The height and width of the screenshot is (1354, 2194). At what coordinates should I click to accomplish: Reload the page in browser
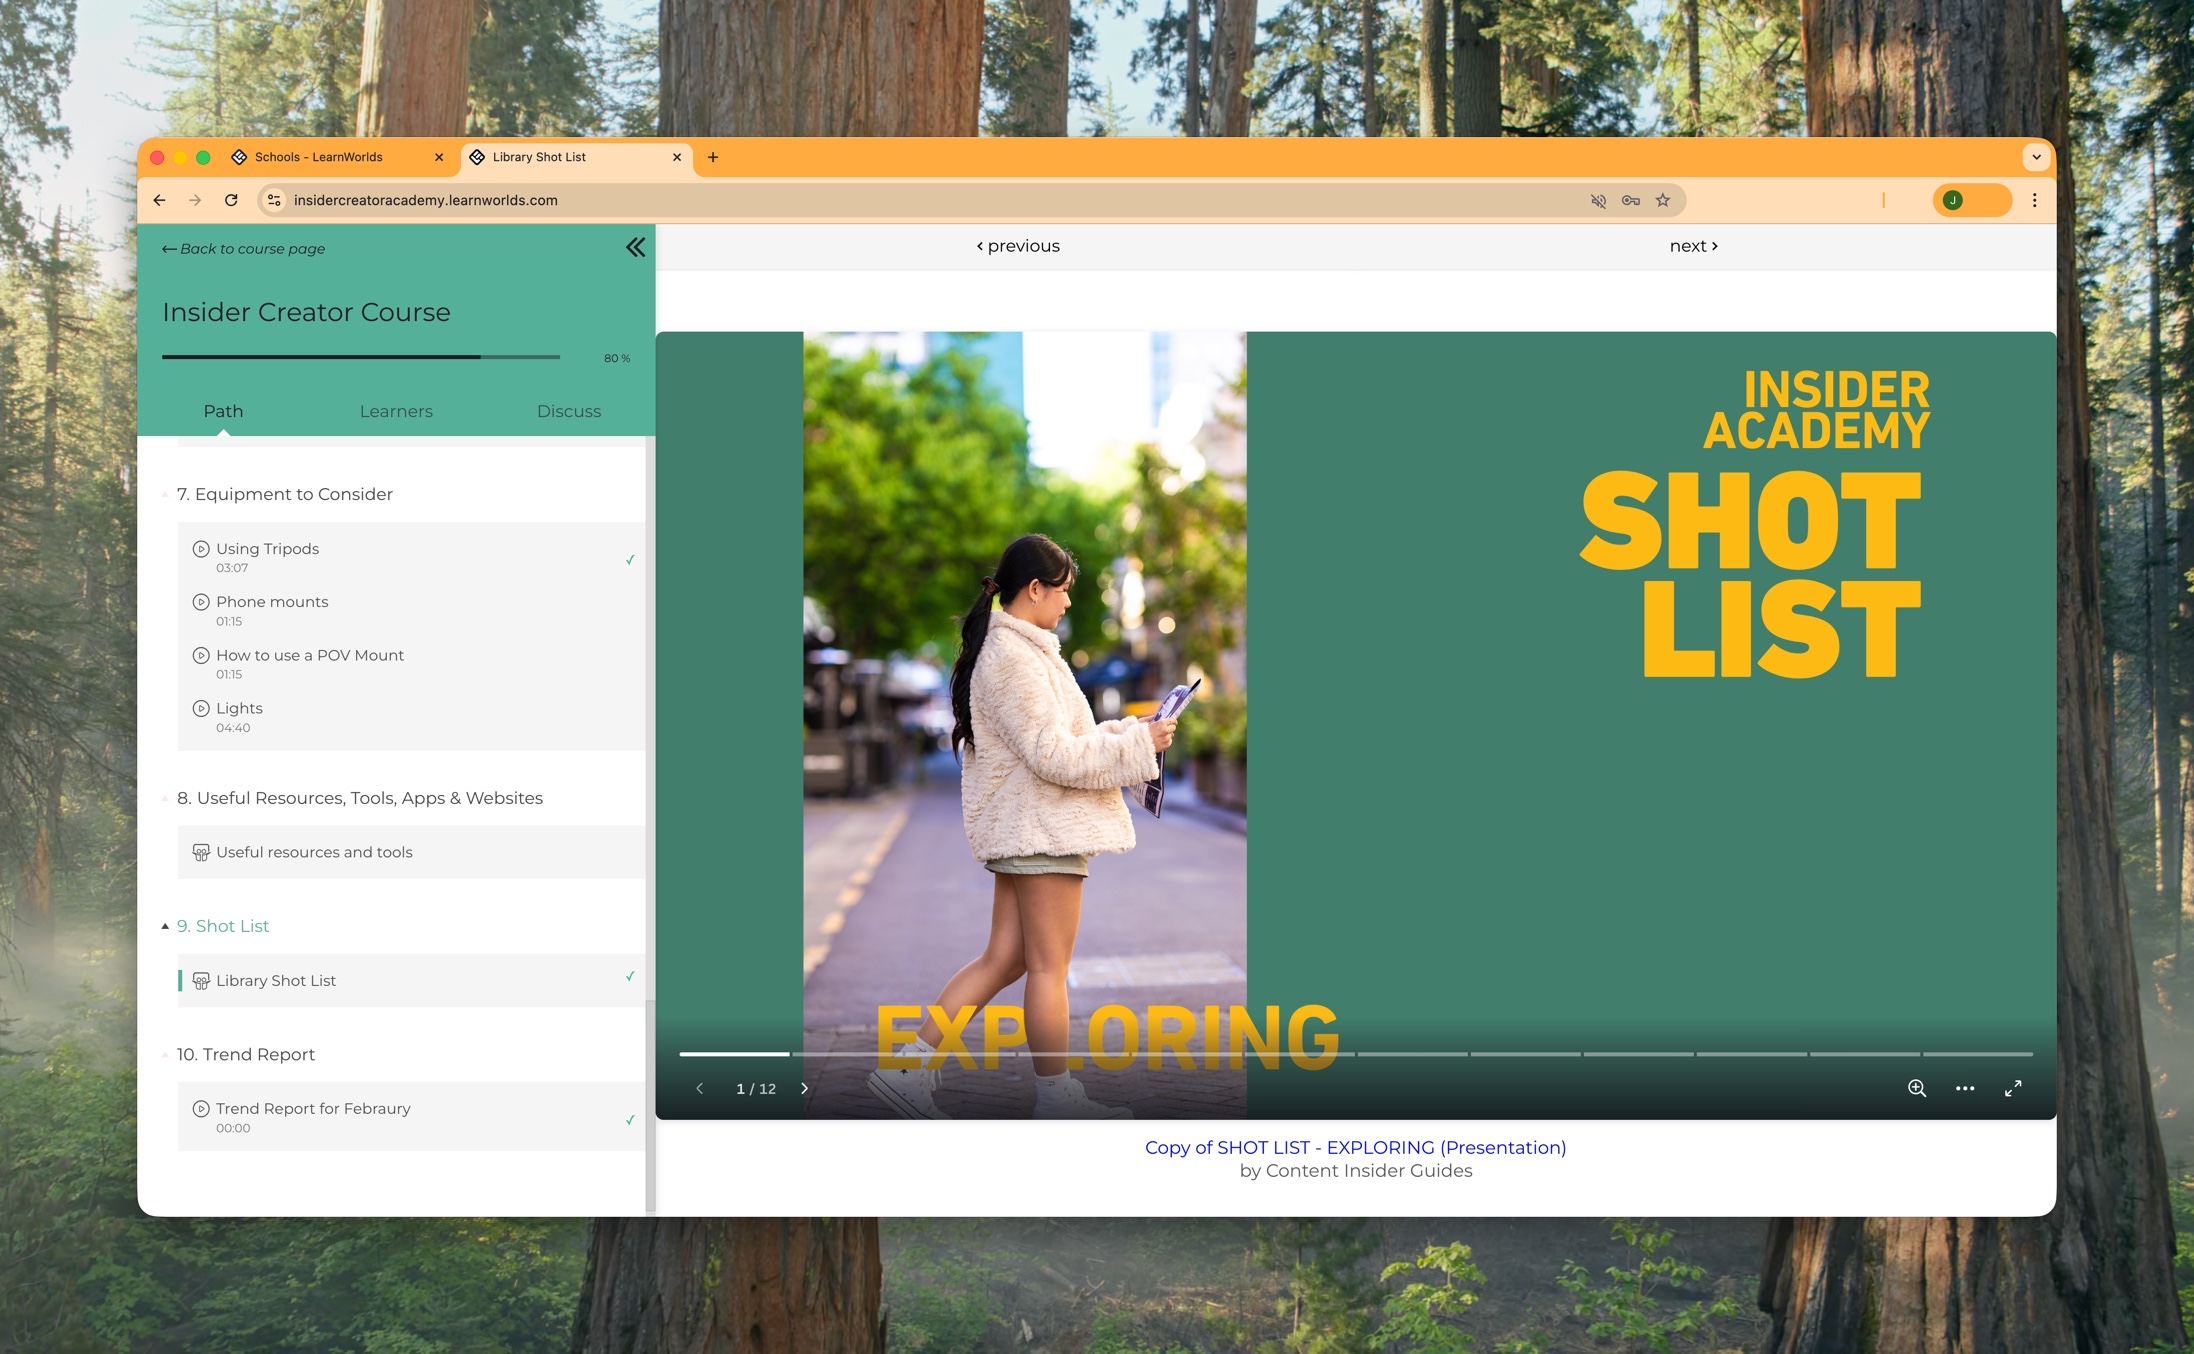(231, 200)
